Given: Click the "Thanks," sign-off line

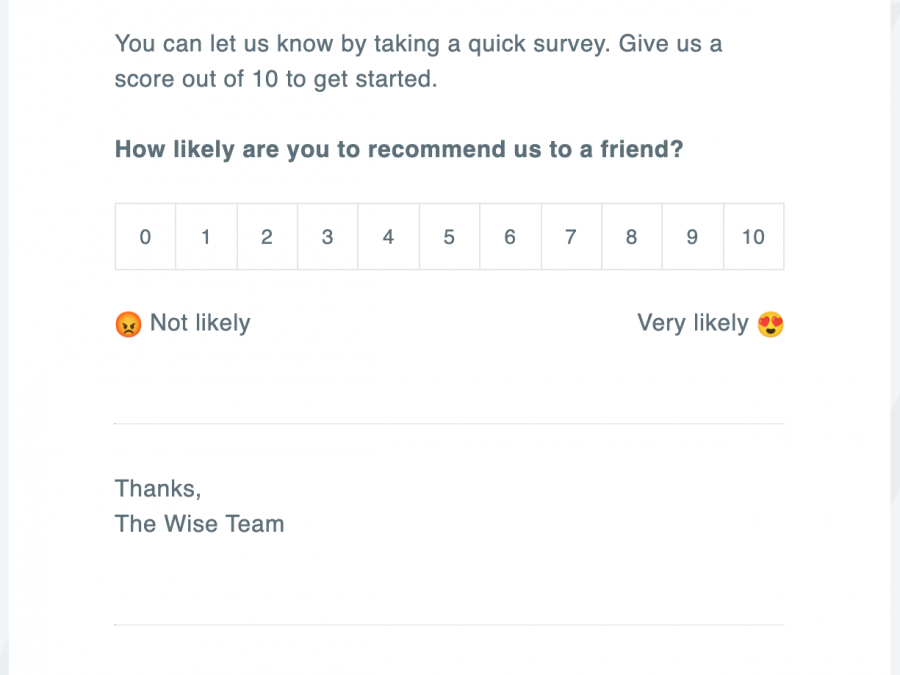Looking at the screenshot, I should pyautogui.click(x=158, y=489).
